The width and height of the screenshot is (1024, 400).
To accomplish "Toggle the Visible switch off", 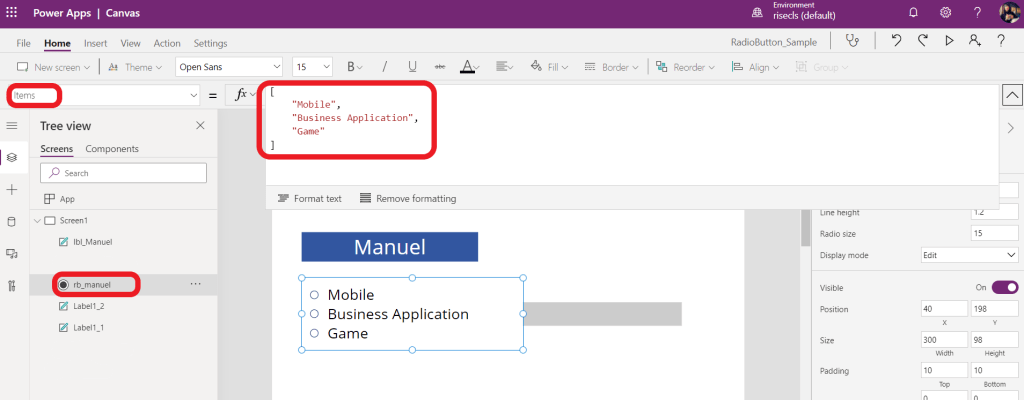I will click(1004, 287).
